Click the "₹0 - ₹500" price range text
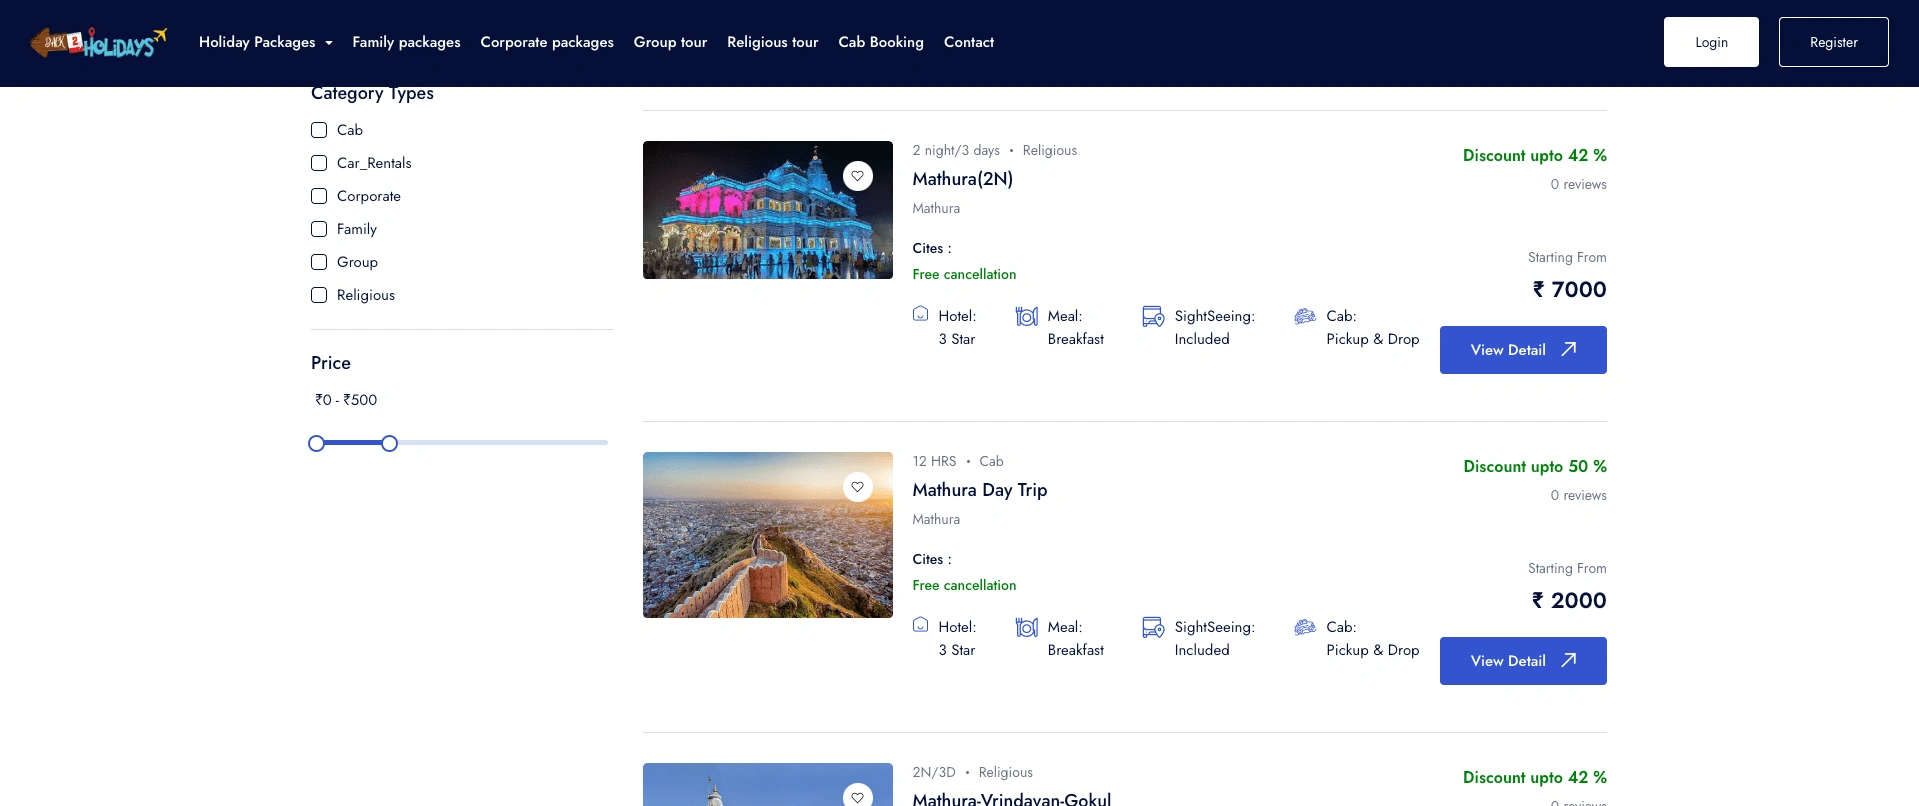This screenshot has width=1919, height=806. click(346, 400)
